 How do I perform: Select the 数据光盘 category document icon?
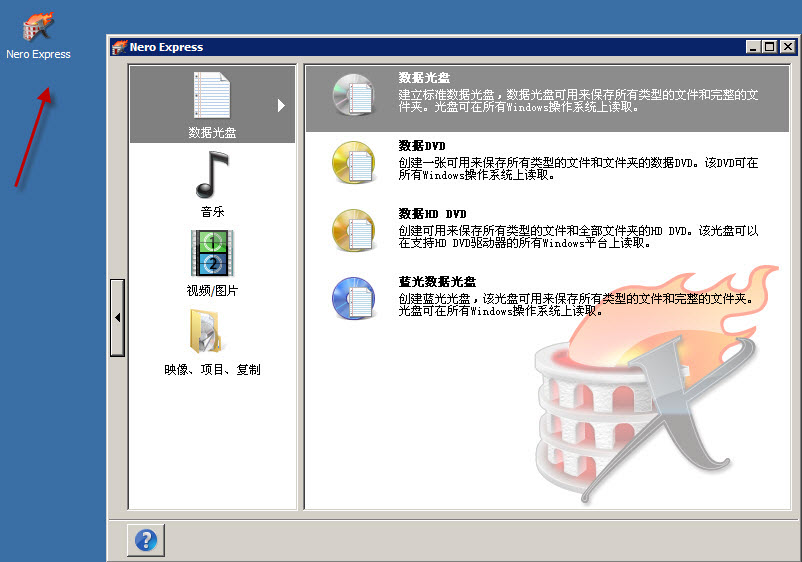coord(212,95)
